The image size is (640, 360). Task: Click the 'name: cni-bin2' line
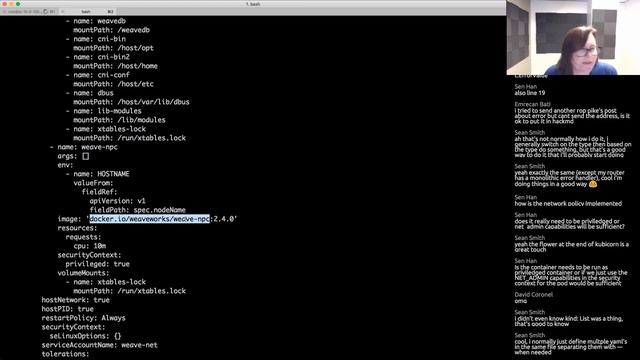tap(98, 57)
